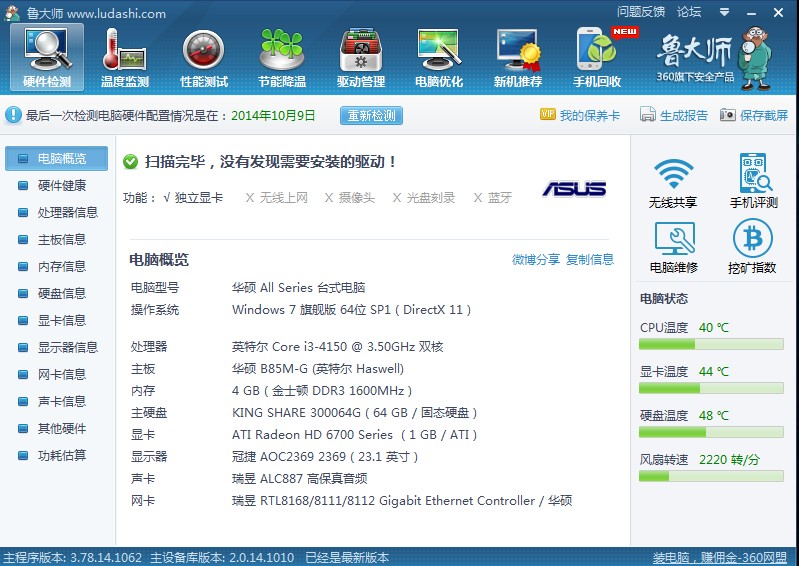
Task: Click memory value 4 GB 金士顿 DDR3
Action: (322, 391)
